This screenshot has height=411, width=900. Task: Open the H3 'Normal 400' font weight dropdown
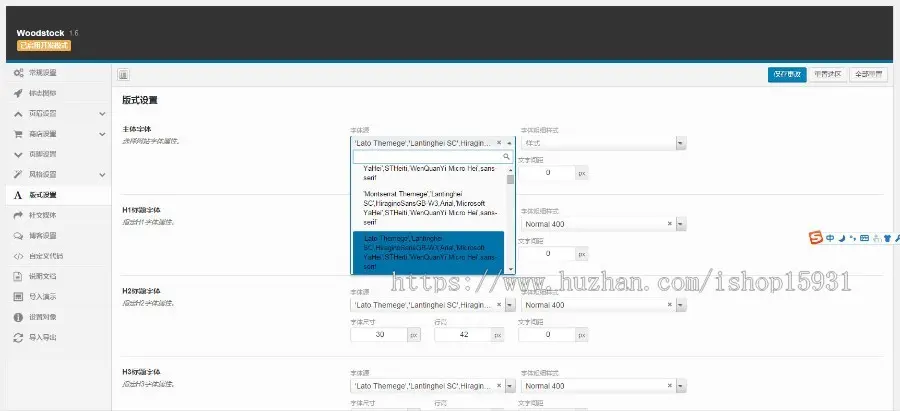point(681,386)
